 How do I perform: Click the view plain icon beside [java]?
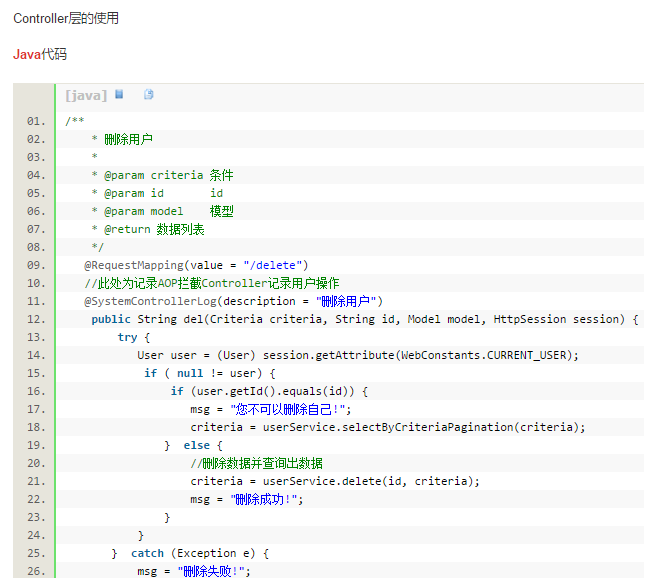119,94
